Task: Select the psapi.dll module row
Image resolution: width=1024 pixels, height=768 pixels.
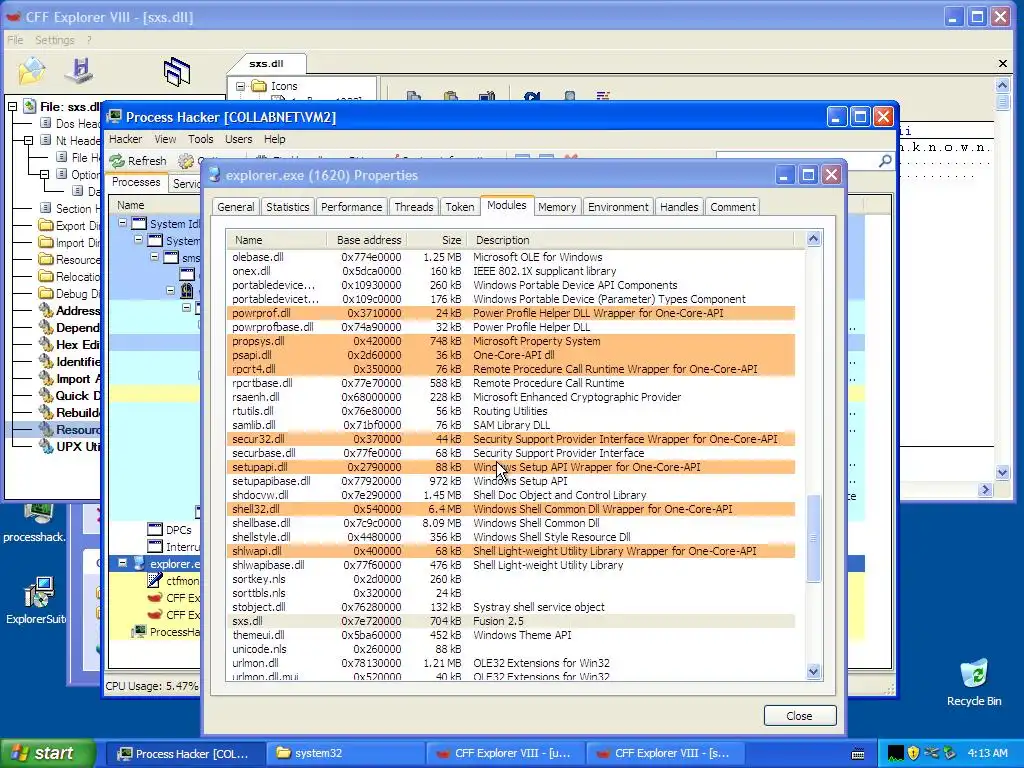Action: (x=511, y=355)
